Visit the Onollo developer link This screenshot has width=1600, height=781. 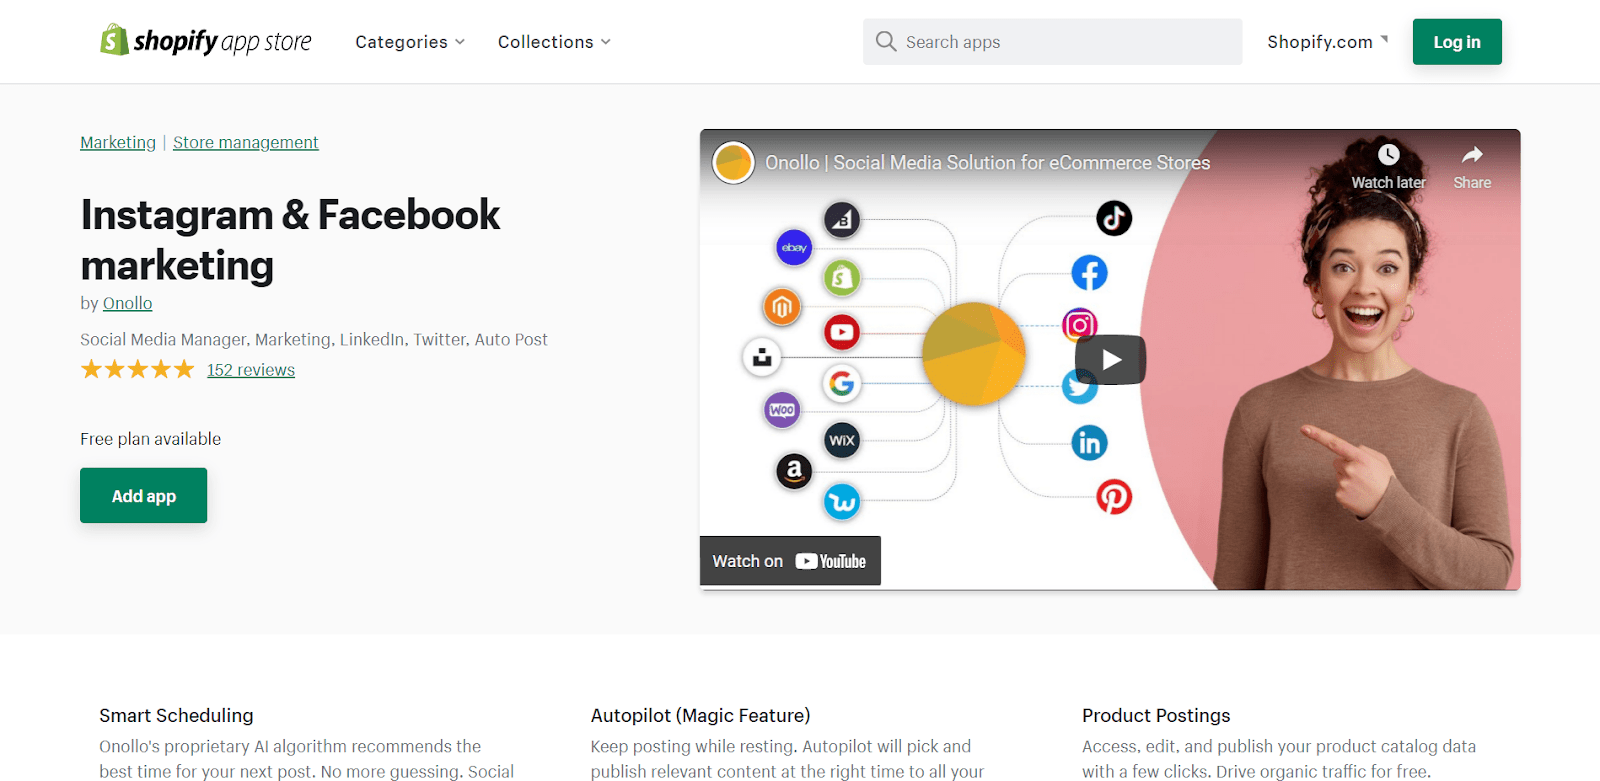127,303
